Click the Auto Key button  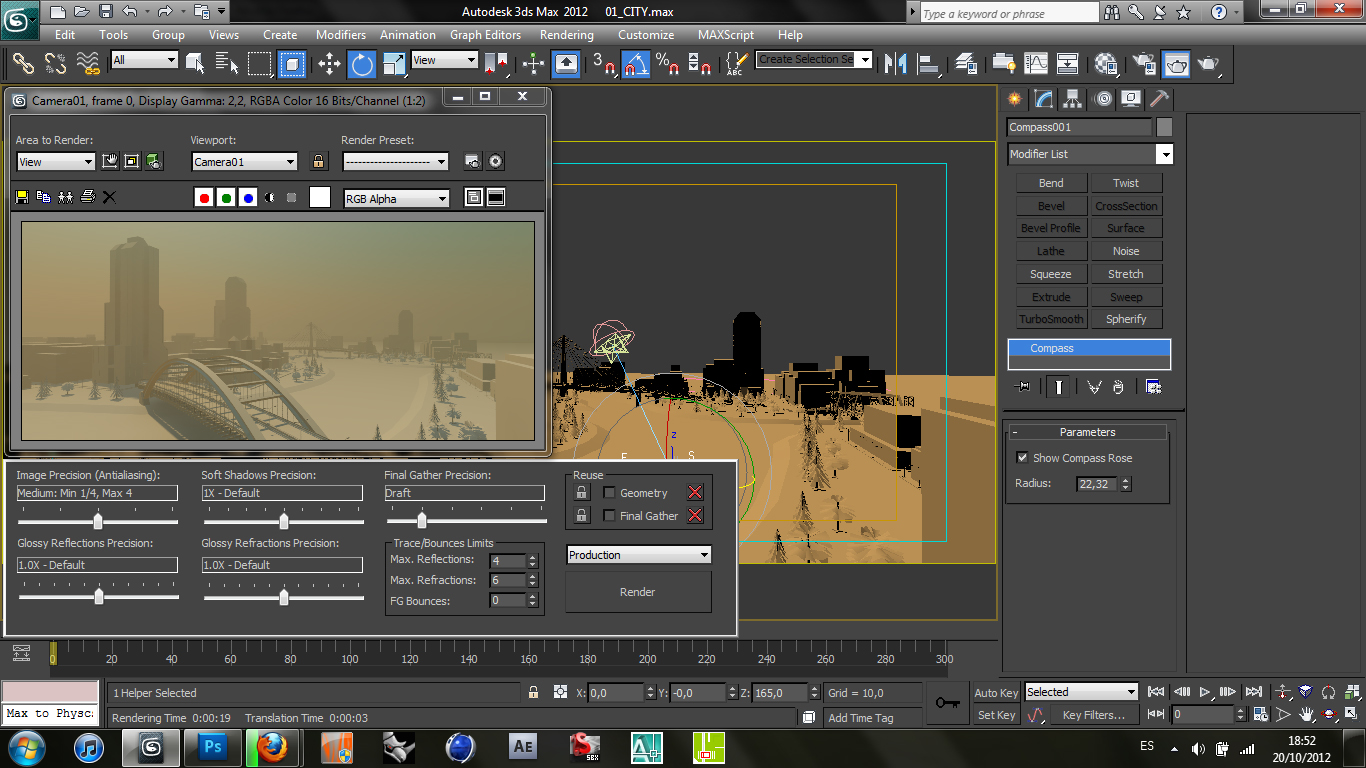(996, 693)
